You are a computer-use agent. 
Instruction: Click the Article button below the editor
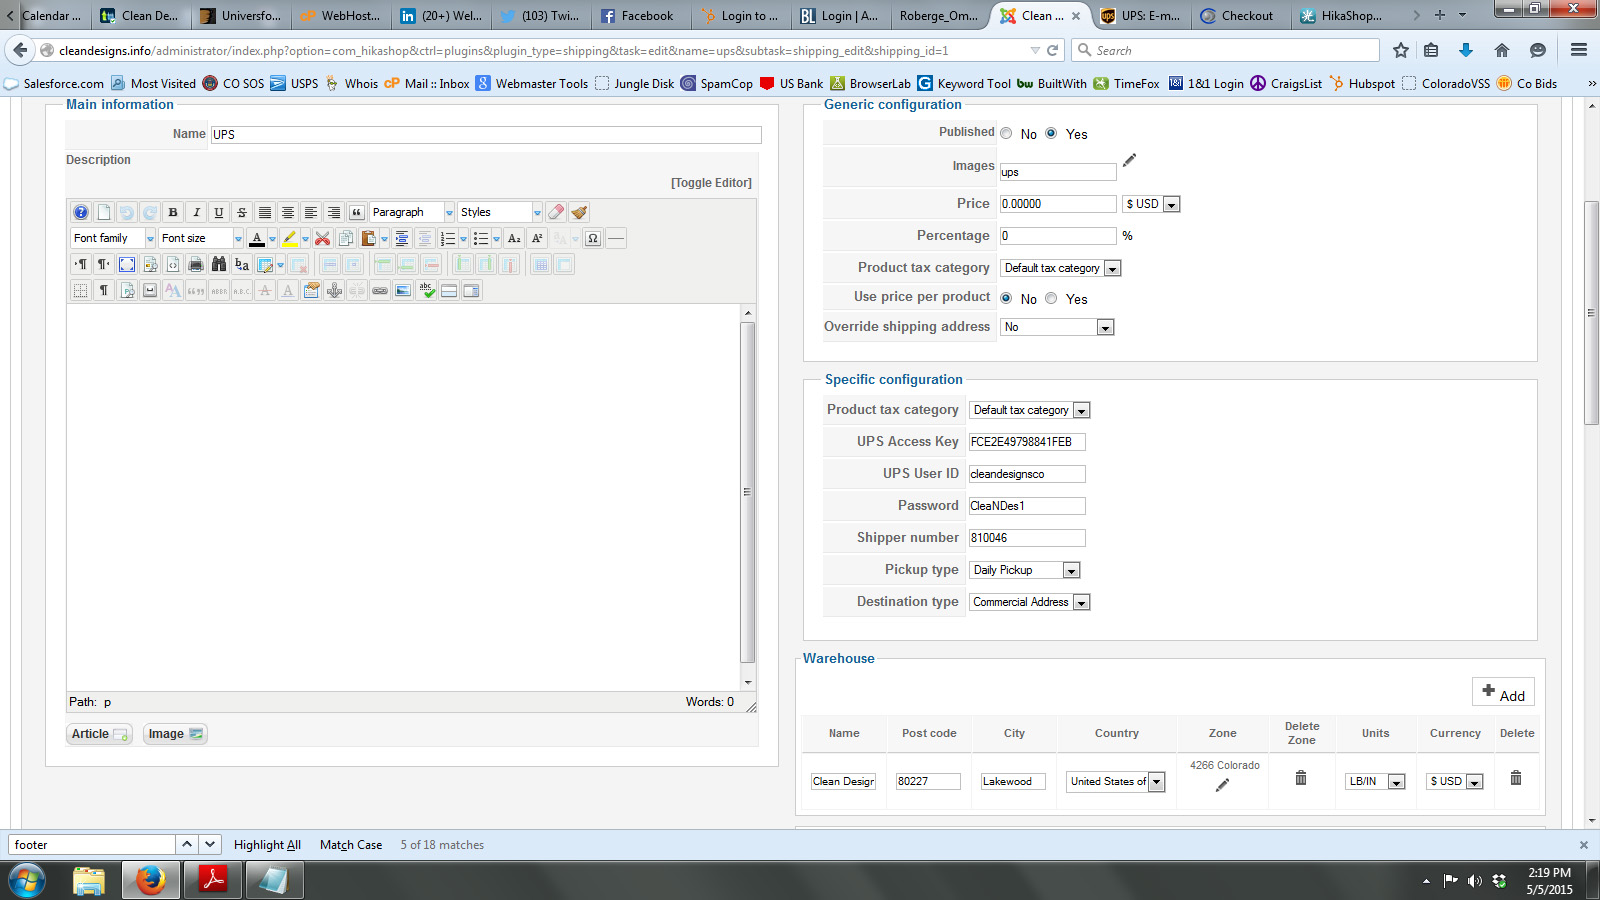coord(99,734)
